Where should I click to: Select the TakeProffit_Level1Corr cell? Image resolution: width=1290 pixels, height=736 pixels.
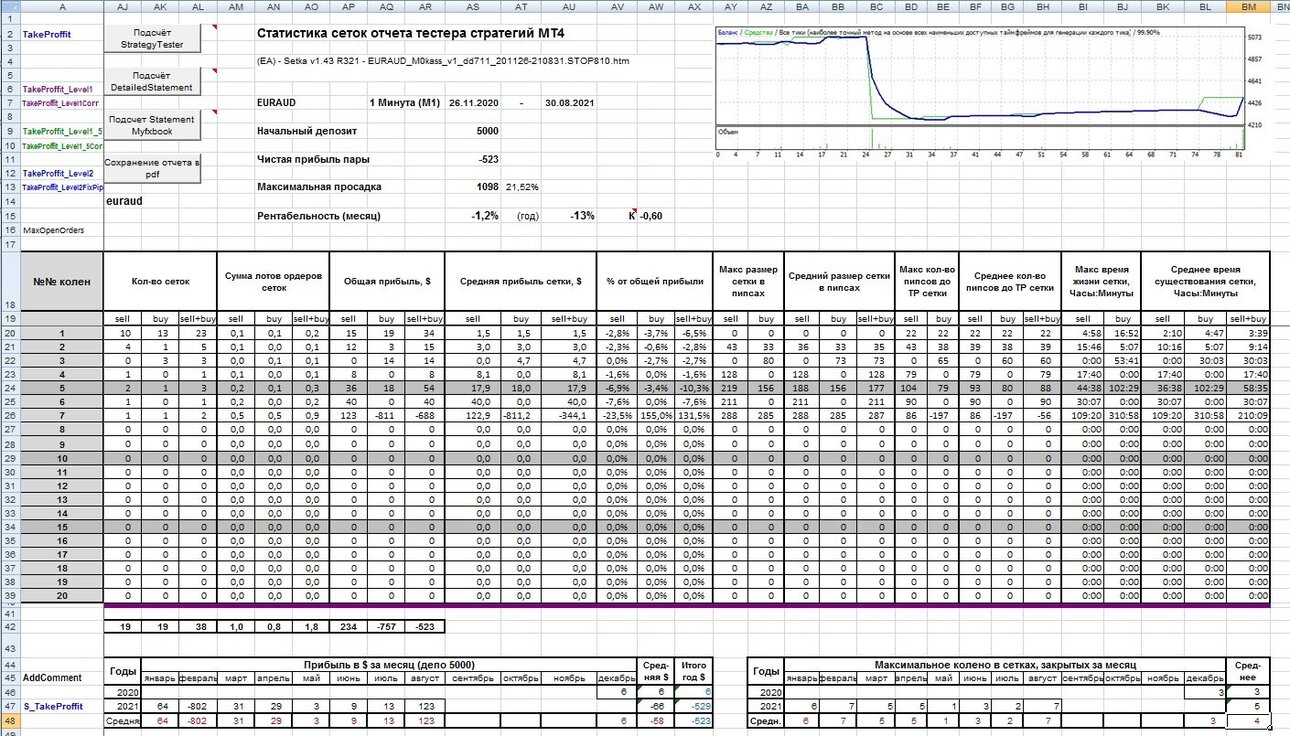pyautogui.click(x=60, y=103)
